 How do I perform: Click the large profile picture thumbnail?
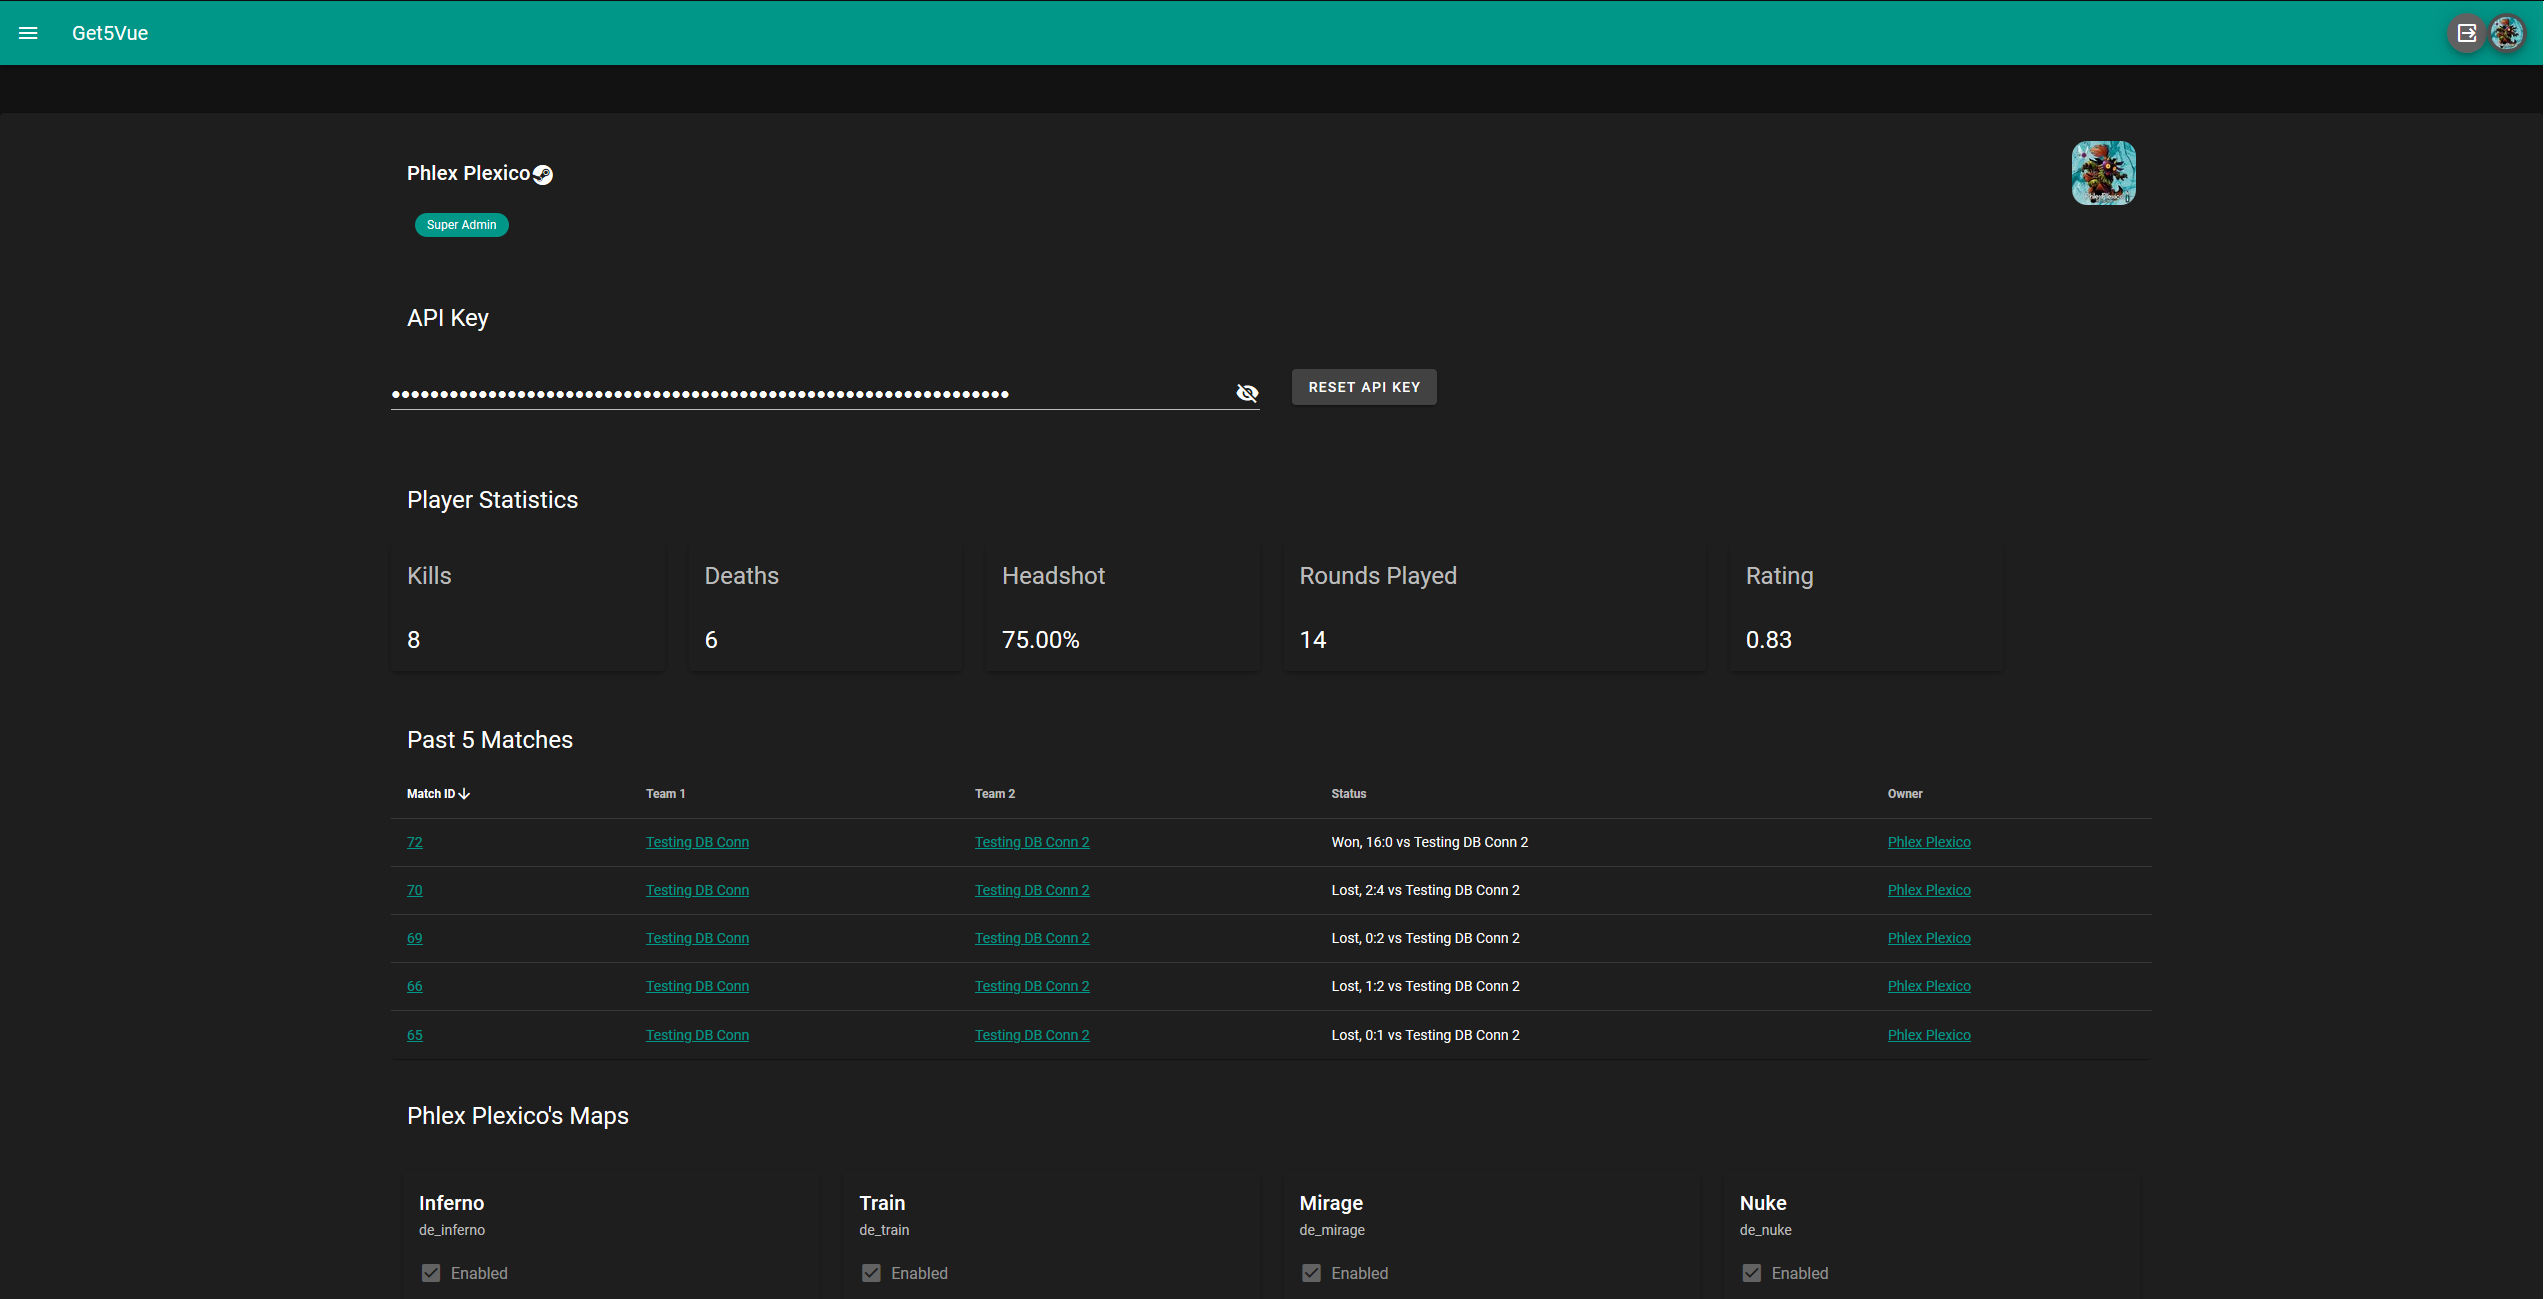pos(2103,173)
